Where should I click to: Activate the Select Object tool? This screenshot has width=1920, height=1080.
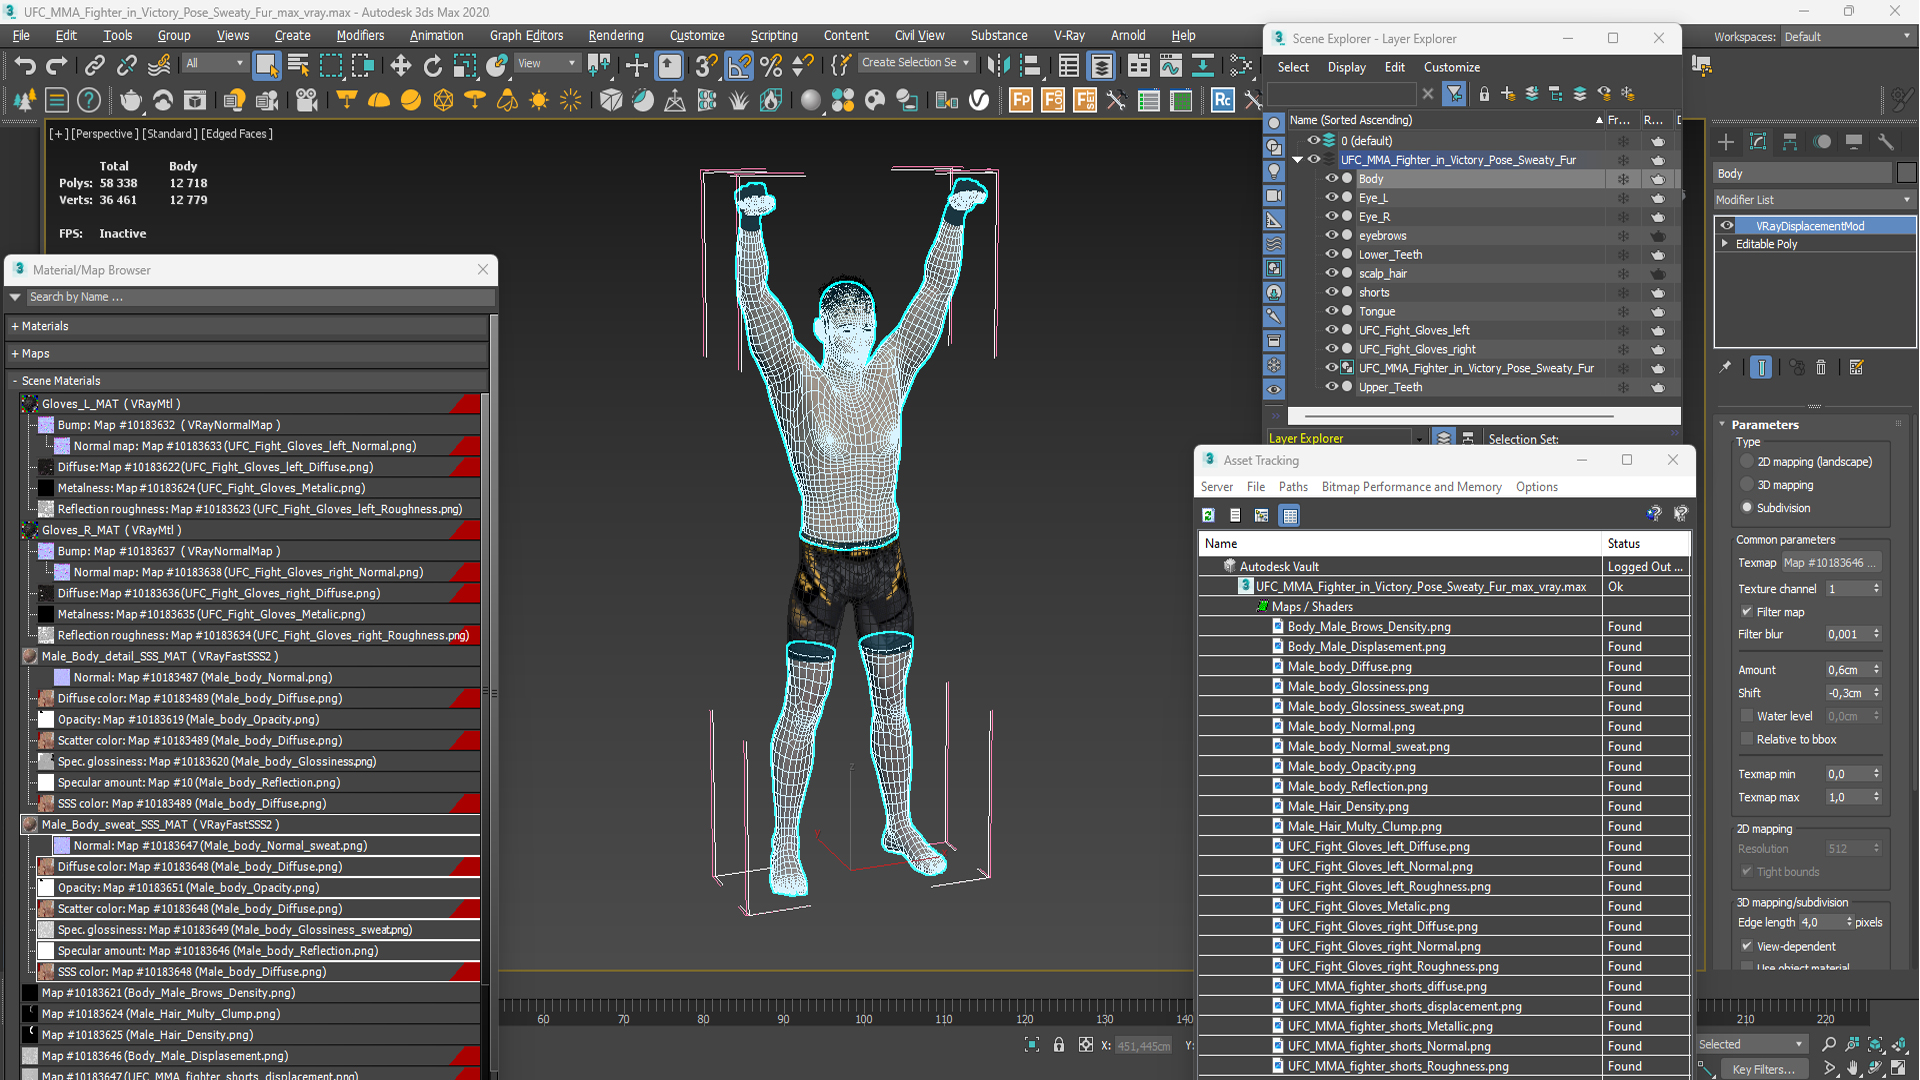[266, 66]
